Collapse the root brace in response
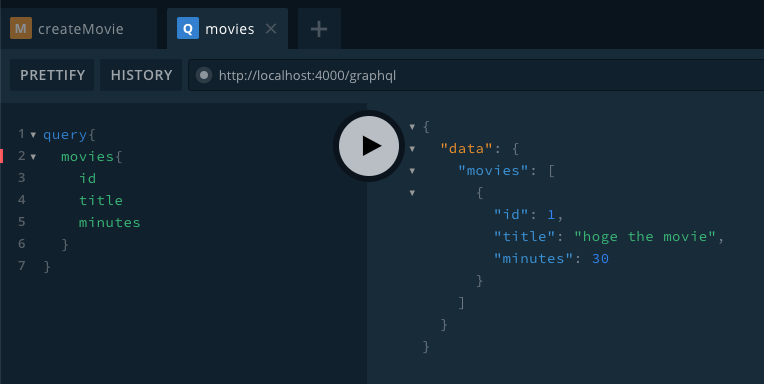The height and width of the screenshot is (384, 764). (x=412, y=127)
